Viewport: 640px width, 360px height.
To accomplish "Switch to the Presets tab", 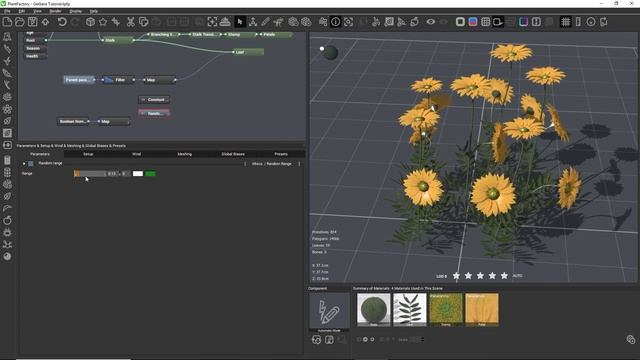I will (x=281, y=154).
